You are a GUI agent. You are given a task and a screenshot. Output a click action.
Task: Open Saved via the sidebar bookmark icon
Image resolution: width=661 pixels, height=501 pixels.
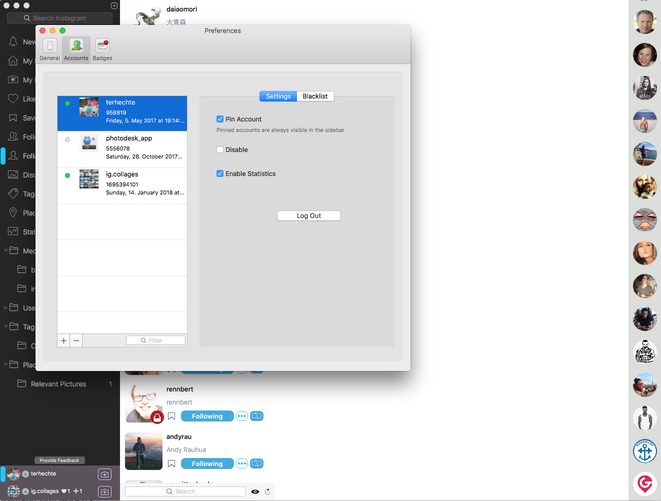tap(13, 118)
